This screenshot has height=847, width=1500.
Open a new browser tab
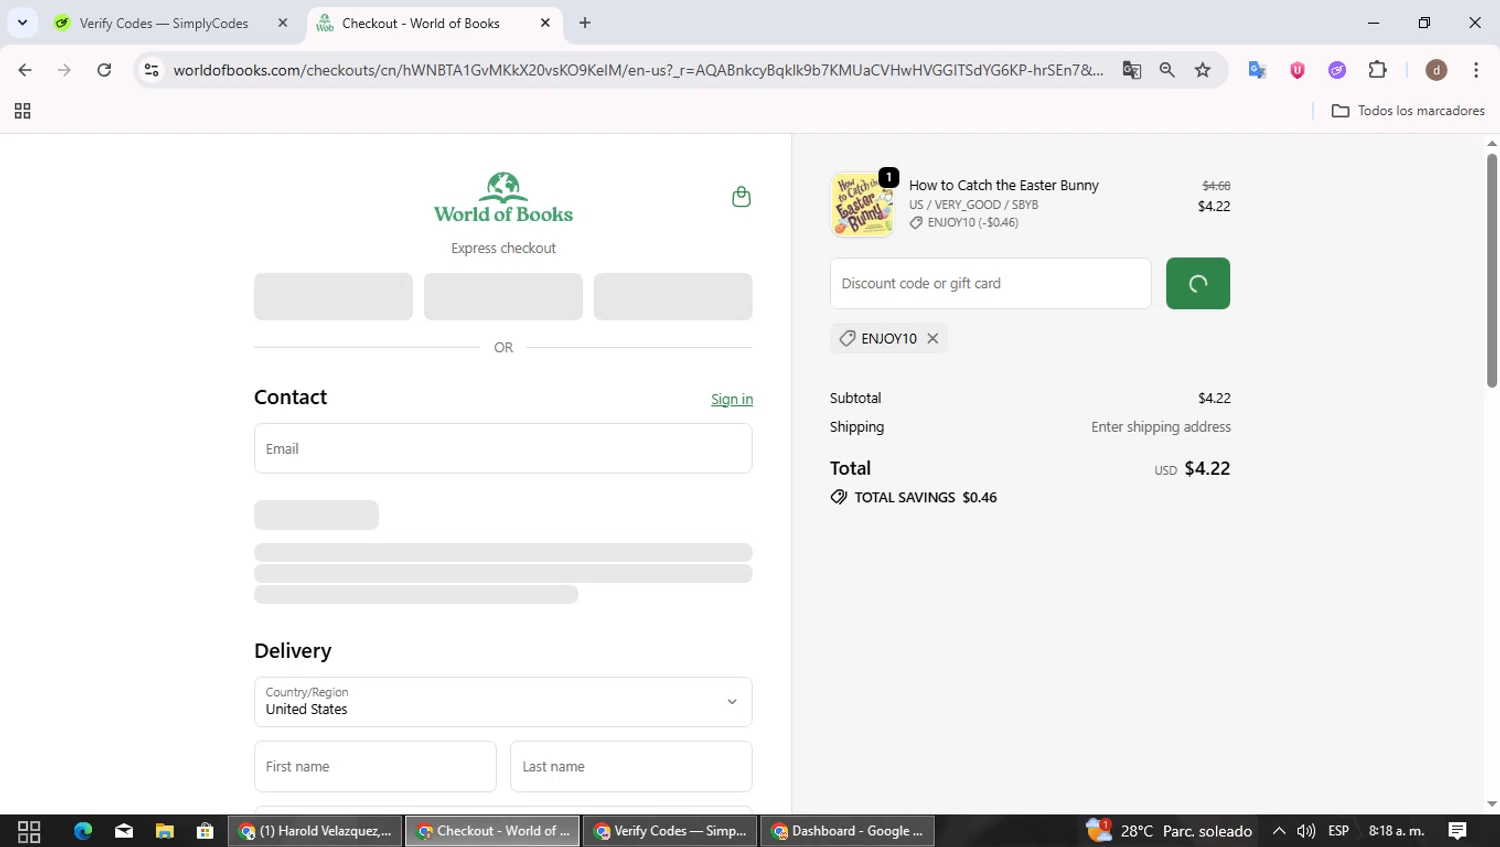(585, 23)
